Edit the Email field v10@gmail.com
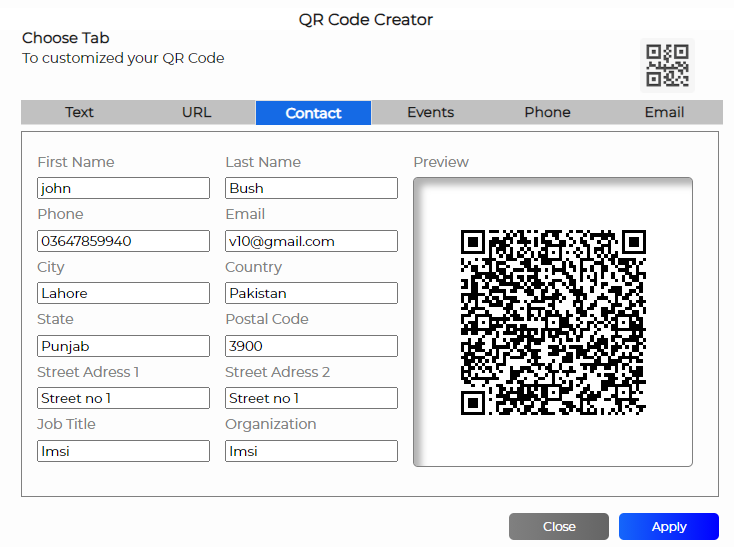 [311, 241]
